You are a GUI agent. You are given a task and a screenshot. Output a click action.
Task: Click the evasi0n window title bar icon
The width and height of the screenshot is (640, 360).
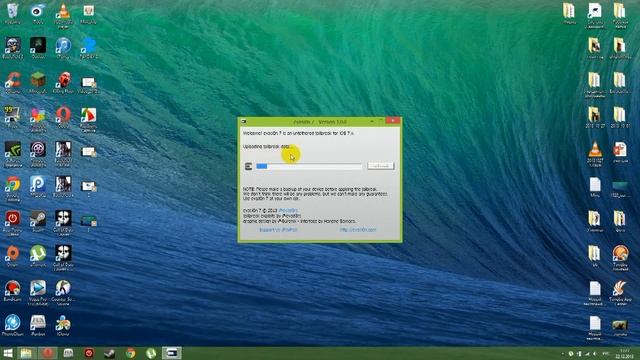click(244, 121)
